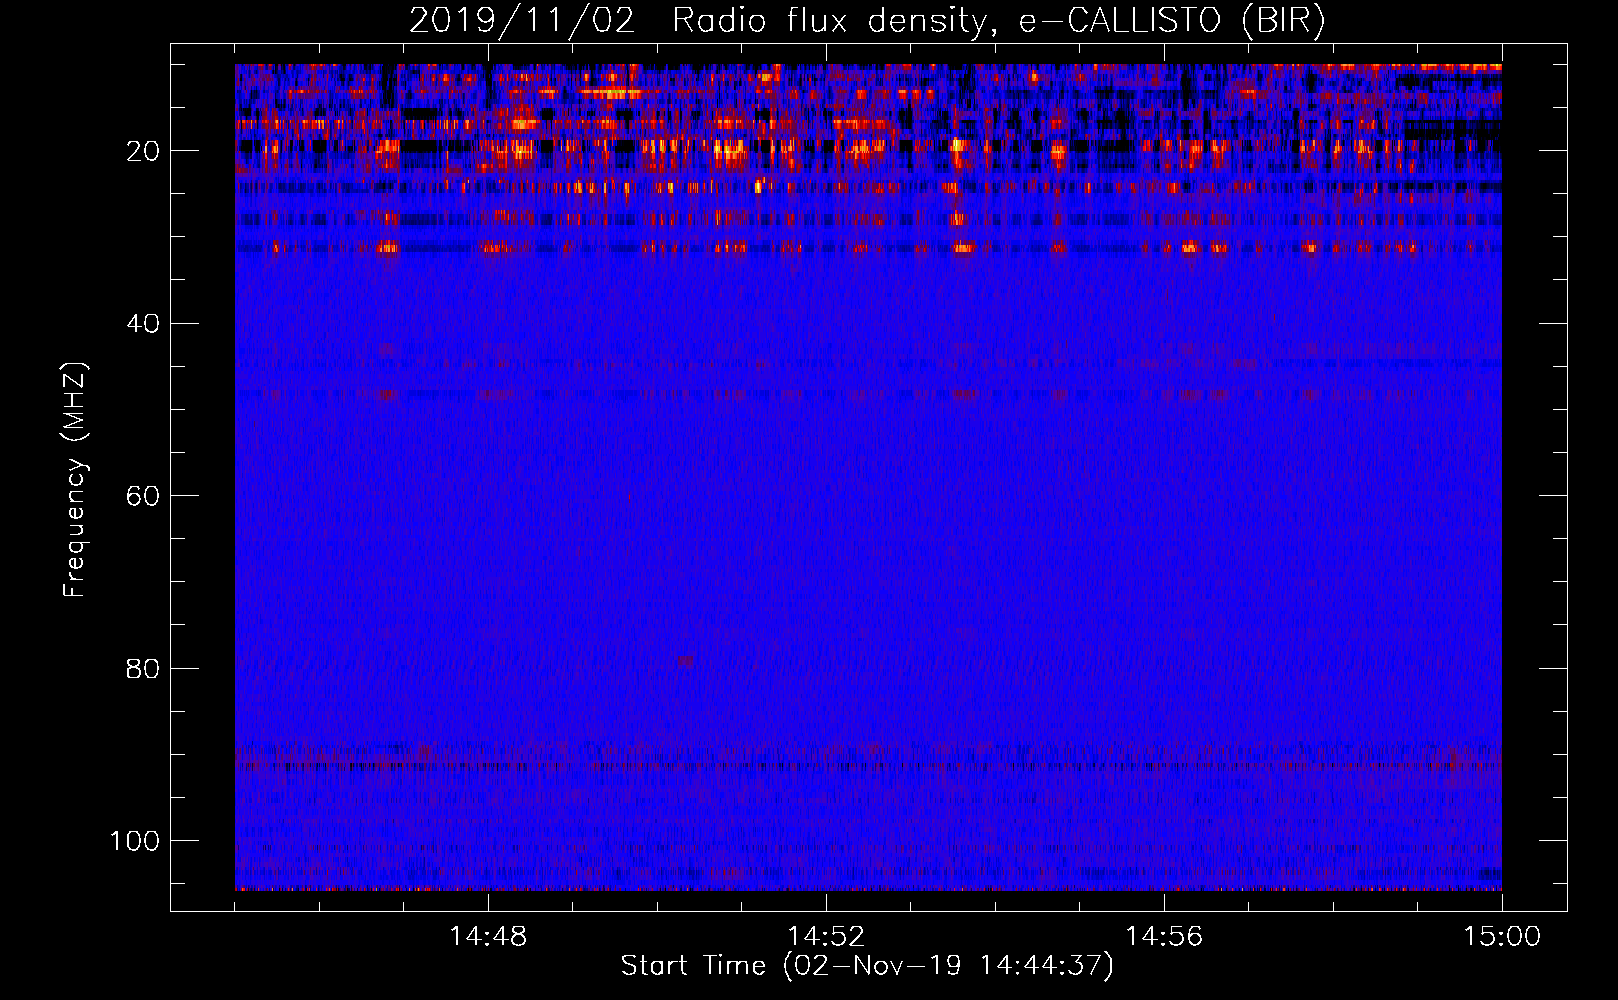Click the 15:00 time tick label
Viewport: 1618px width, 1000px height.
(1502, 937)
